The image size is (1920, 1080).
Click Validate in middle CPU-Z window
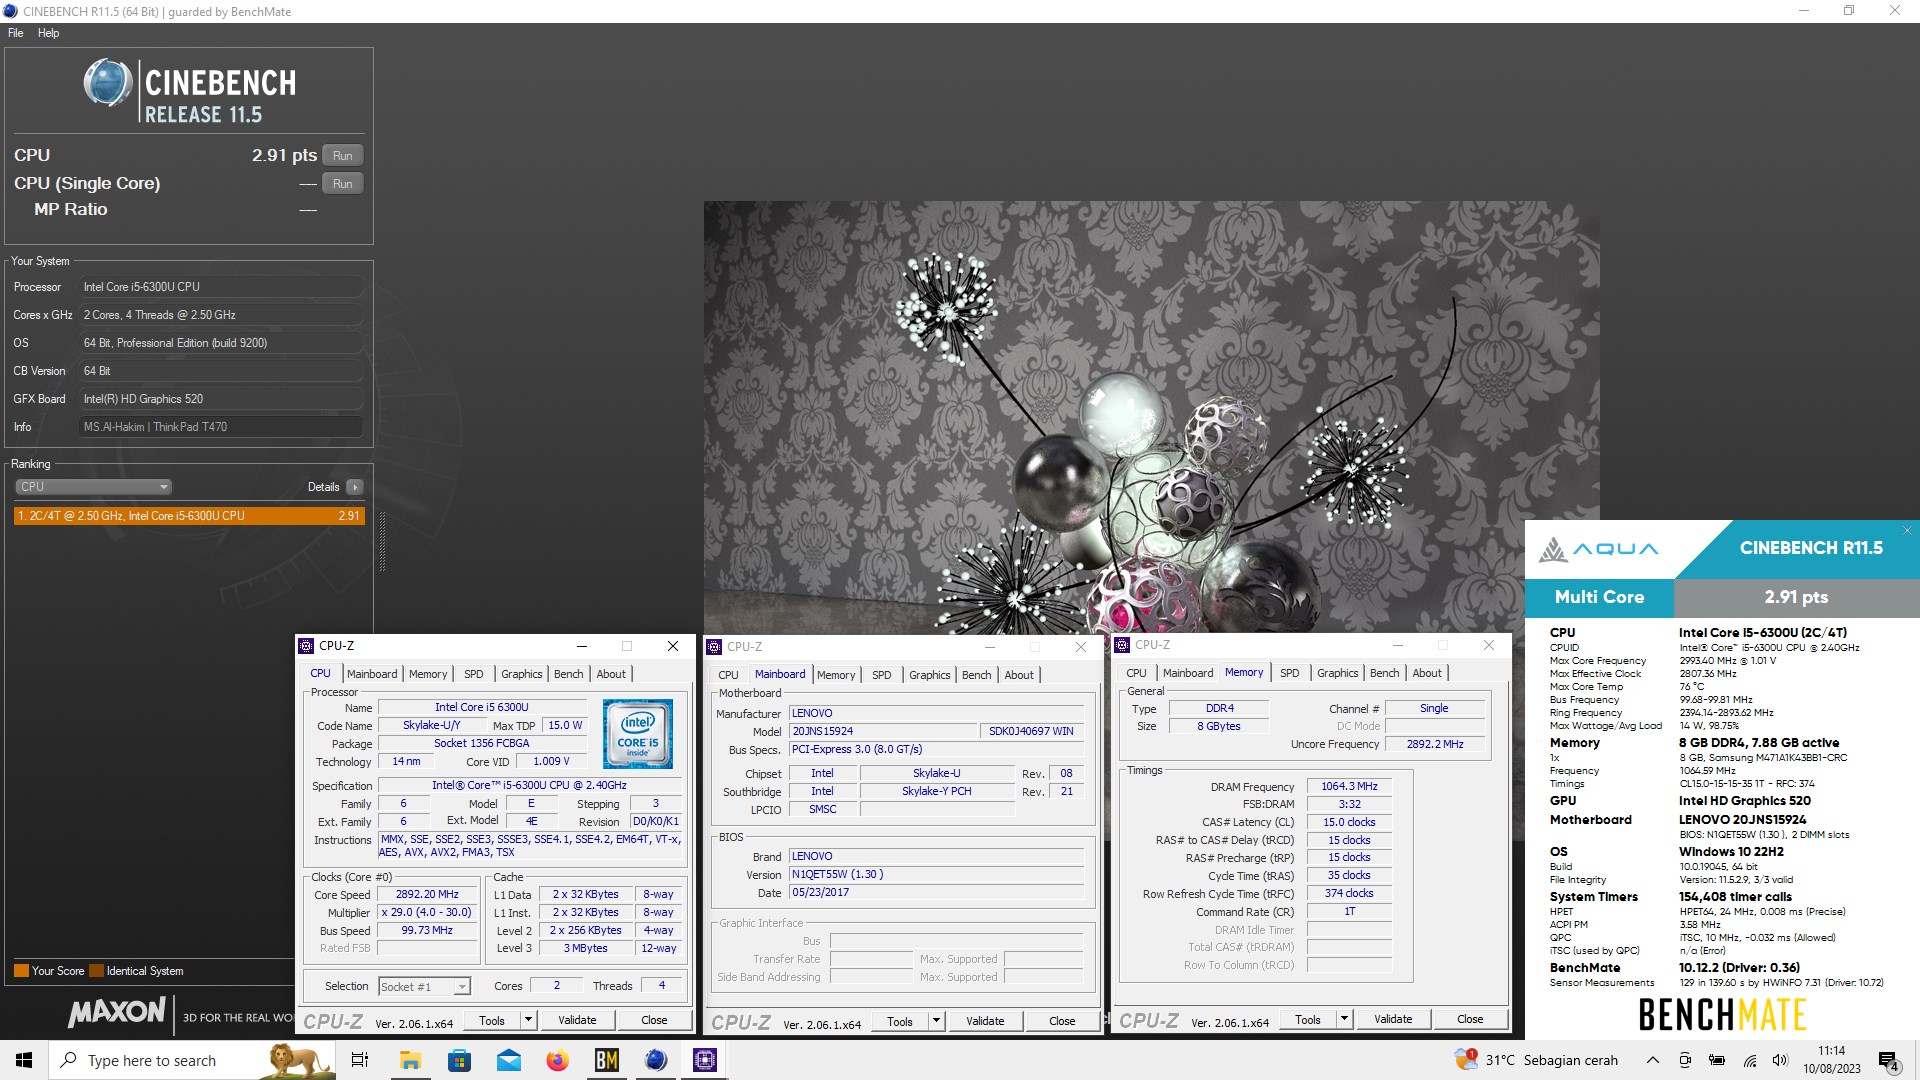pyautogui.click(x=985, y=1022)
